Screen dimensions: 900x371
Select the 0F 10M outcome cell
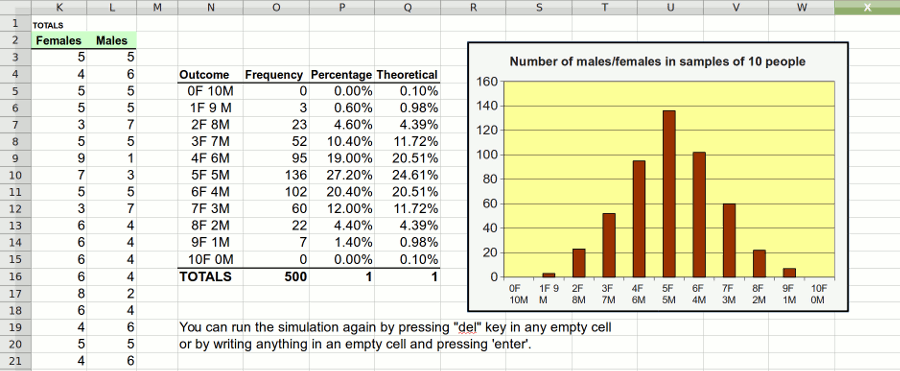coord(210,91)
